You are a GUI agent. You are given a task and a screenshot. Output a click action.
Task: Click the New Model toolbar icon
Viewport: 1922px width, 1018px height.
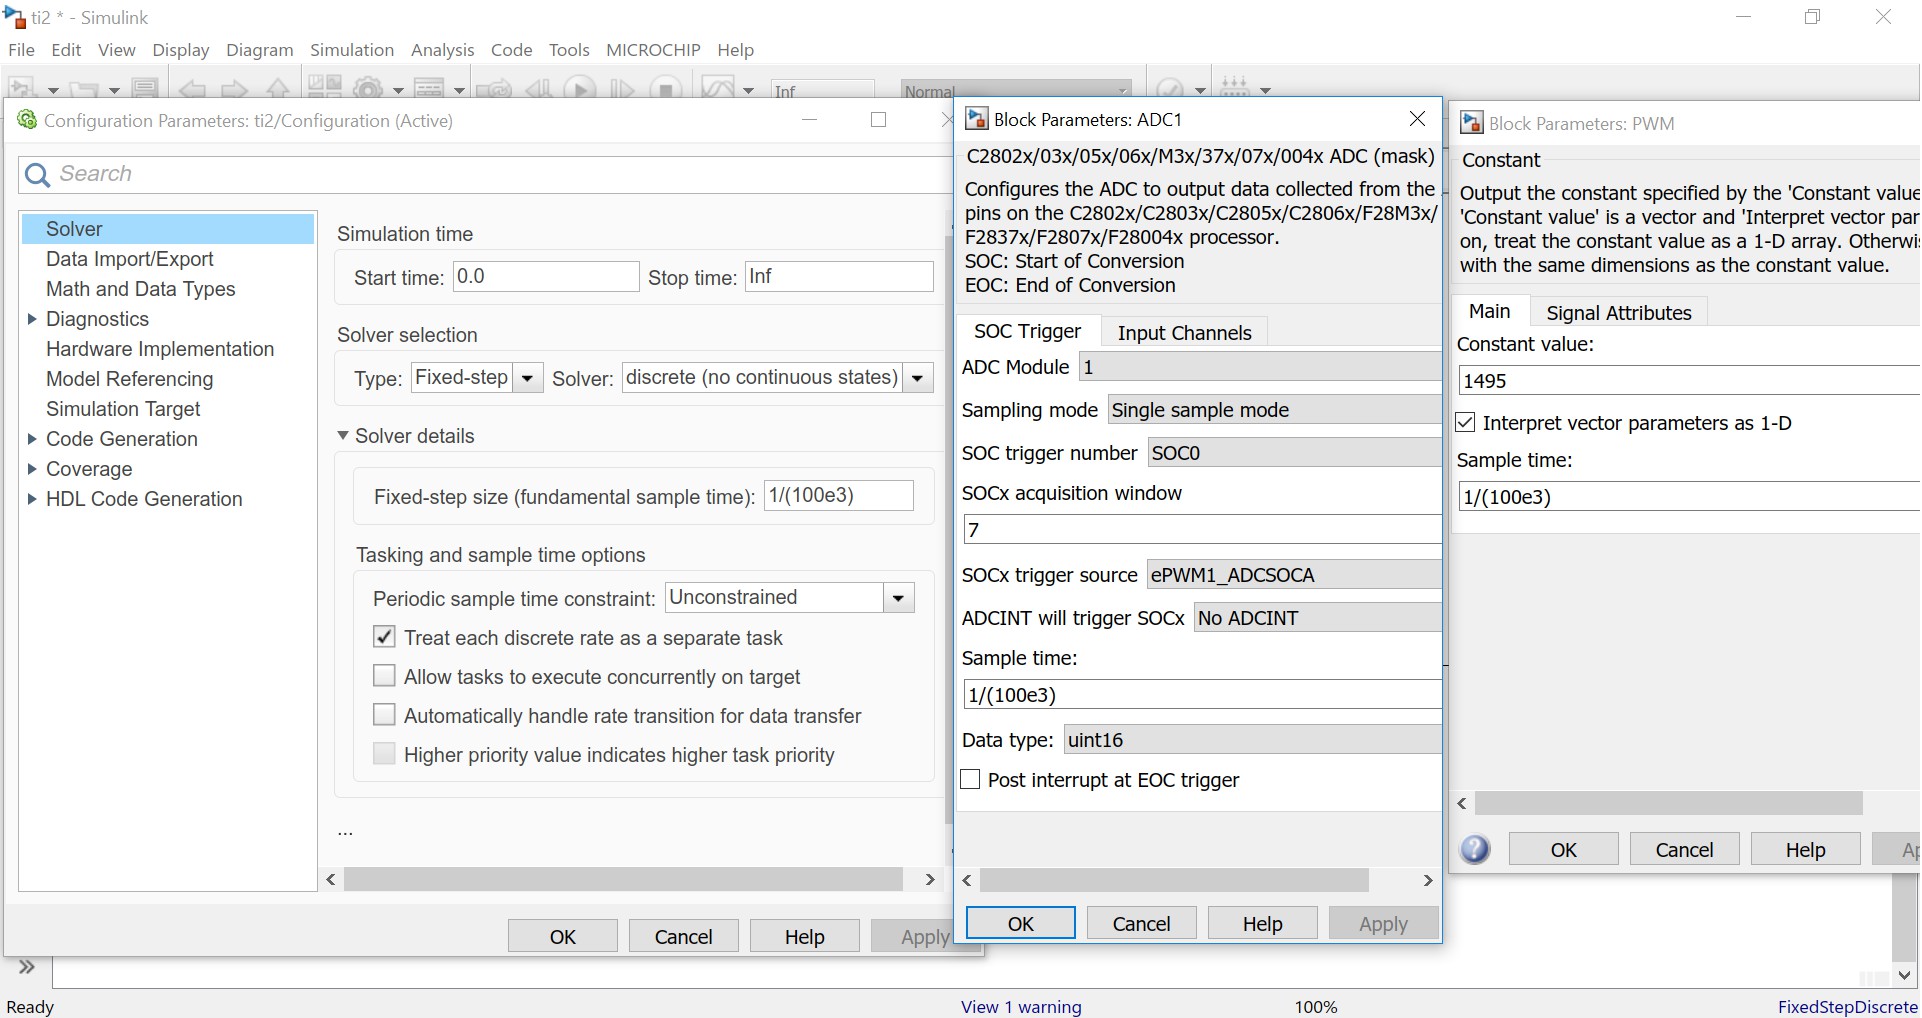click(23, 89)
